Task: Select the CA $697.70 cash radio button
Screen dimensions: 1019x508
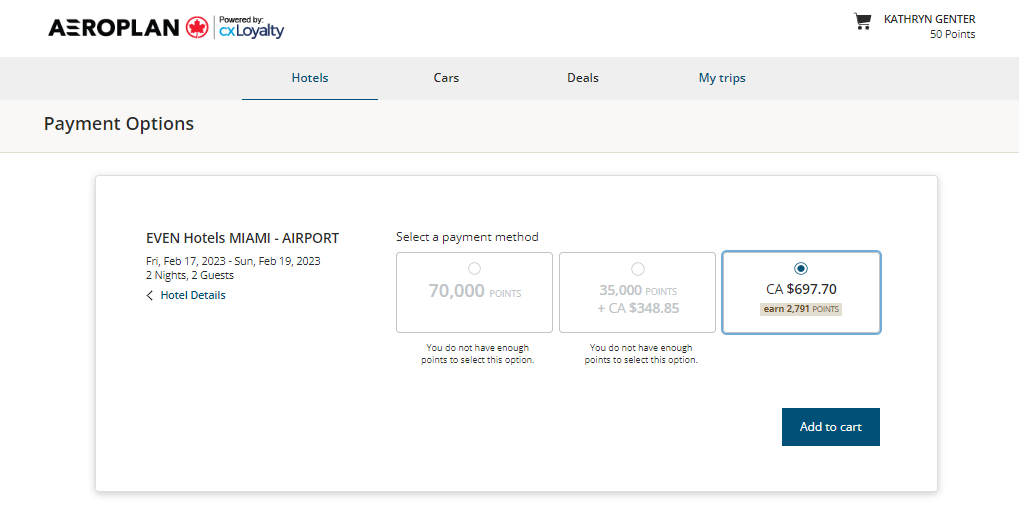Action: 801,268
